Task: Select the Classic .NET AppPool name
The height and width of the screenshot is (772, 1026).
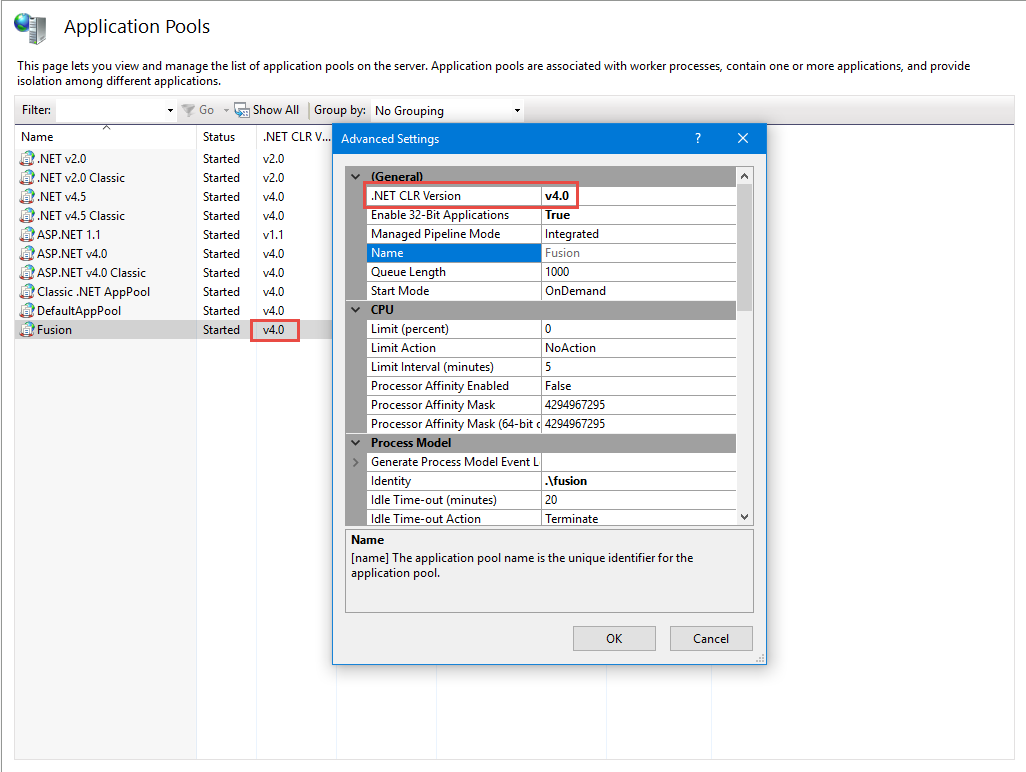Action: 94,291
